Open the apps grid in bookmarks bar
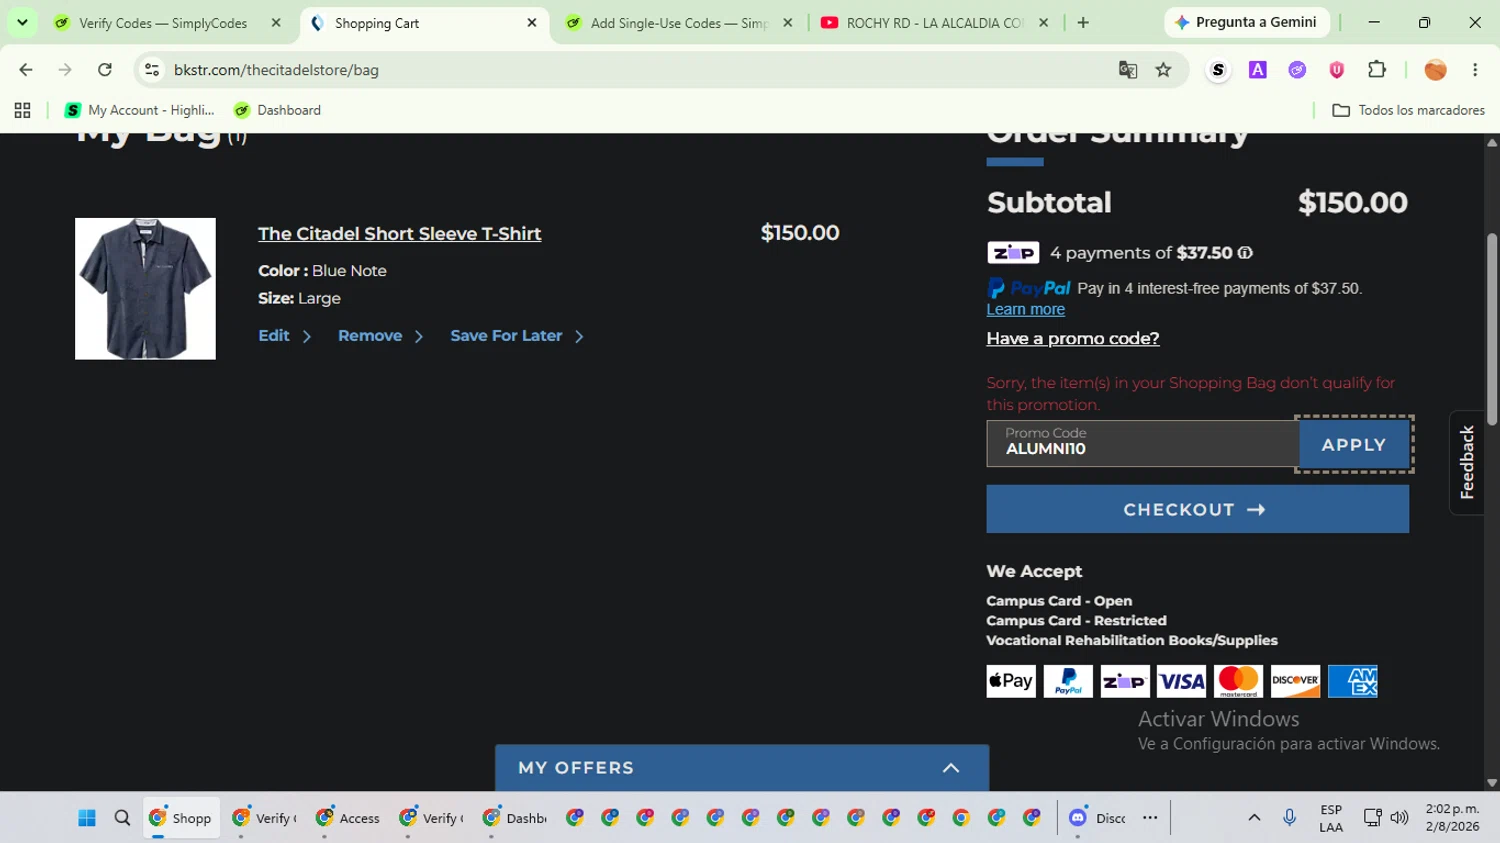Image resolution: width=1500 pixels, height=843 pixels. coord(22,110)
